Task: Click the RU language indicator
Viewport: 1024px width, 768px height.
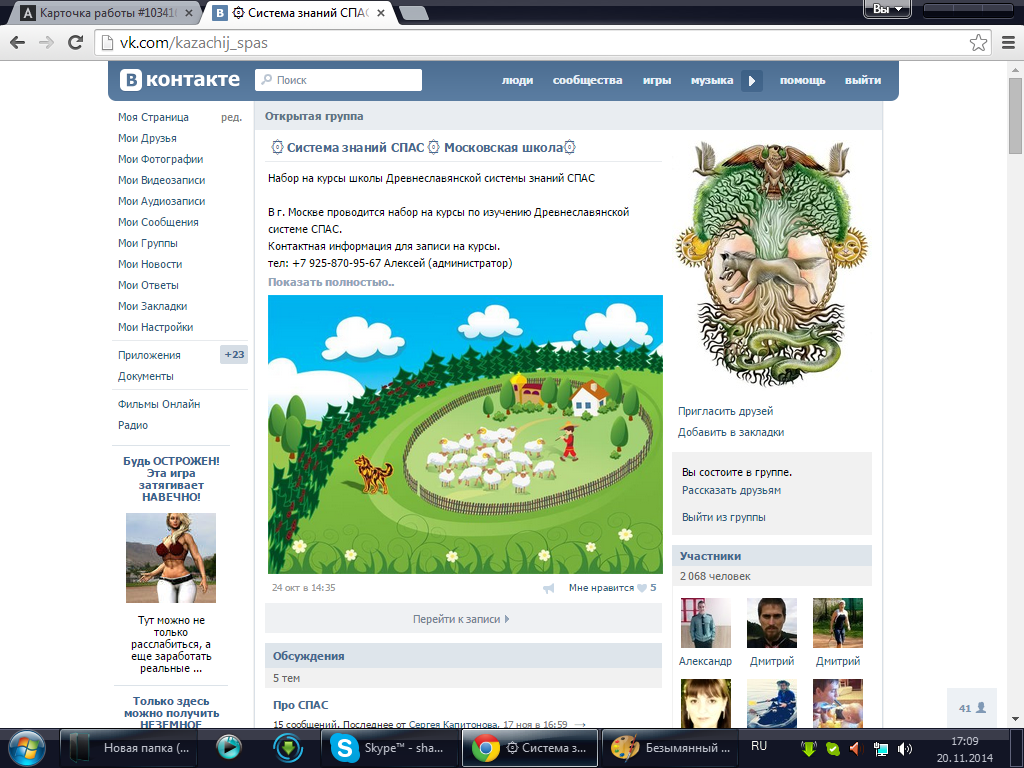Action: [x=759, y=746]
